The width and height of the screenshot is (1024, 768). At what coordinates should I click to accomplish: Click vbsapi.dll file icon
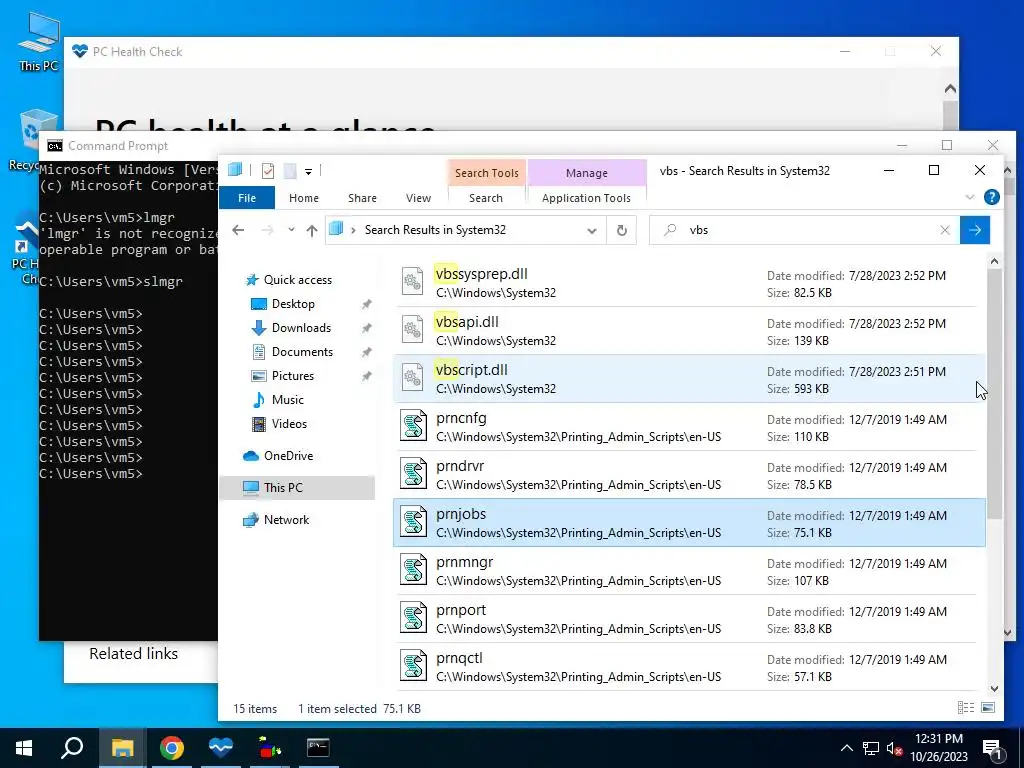pos(413,329)
